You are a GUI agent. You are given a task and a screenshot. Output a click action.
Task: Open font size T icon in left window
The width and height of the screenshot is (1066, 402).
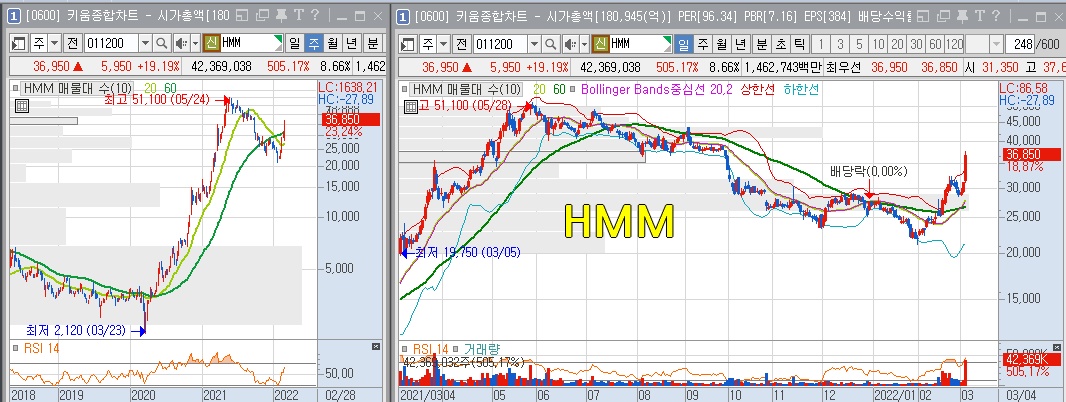tap(297, 16)
